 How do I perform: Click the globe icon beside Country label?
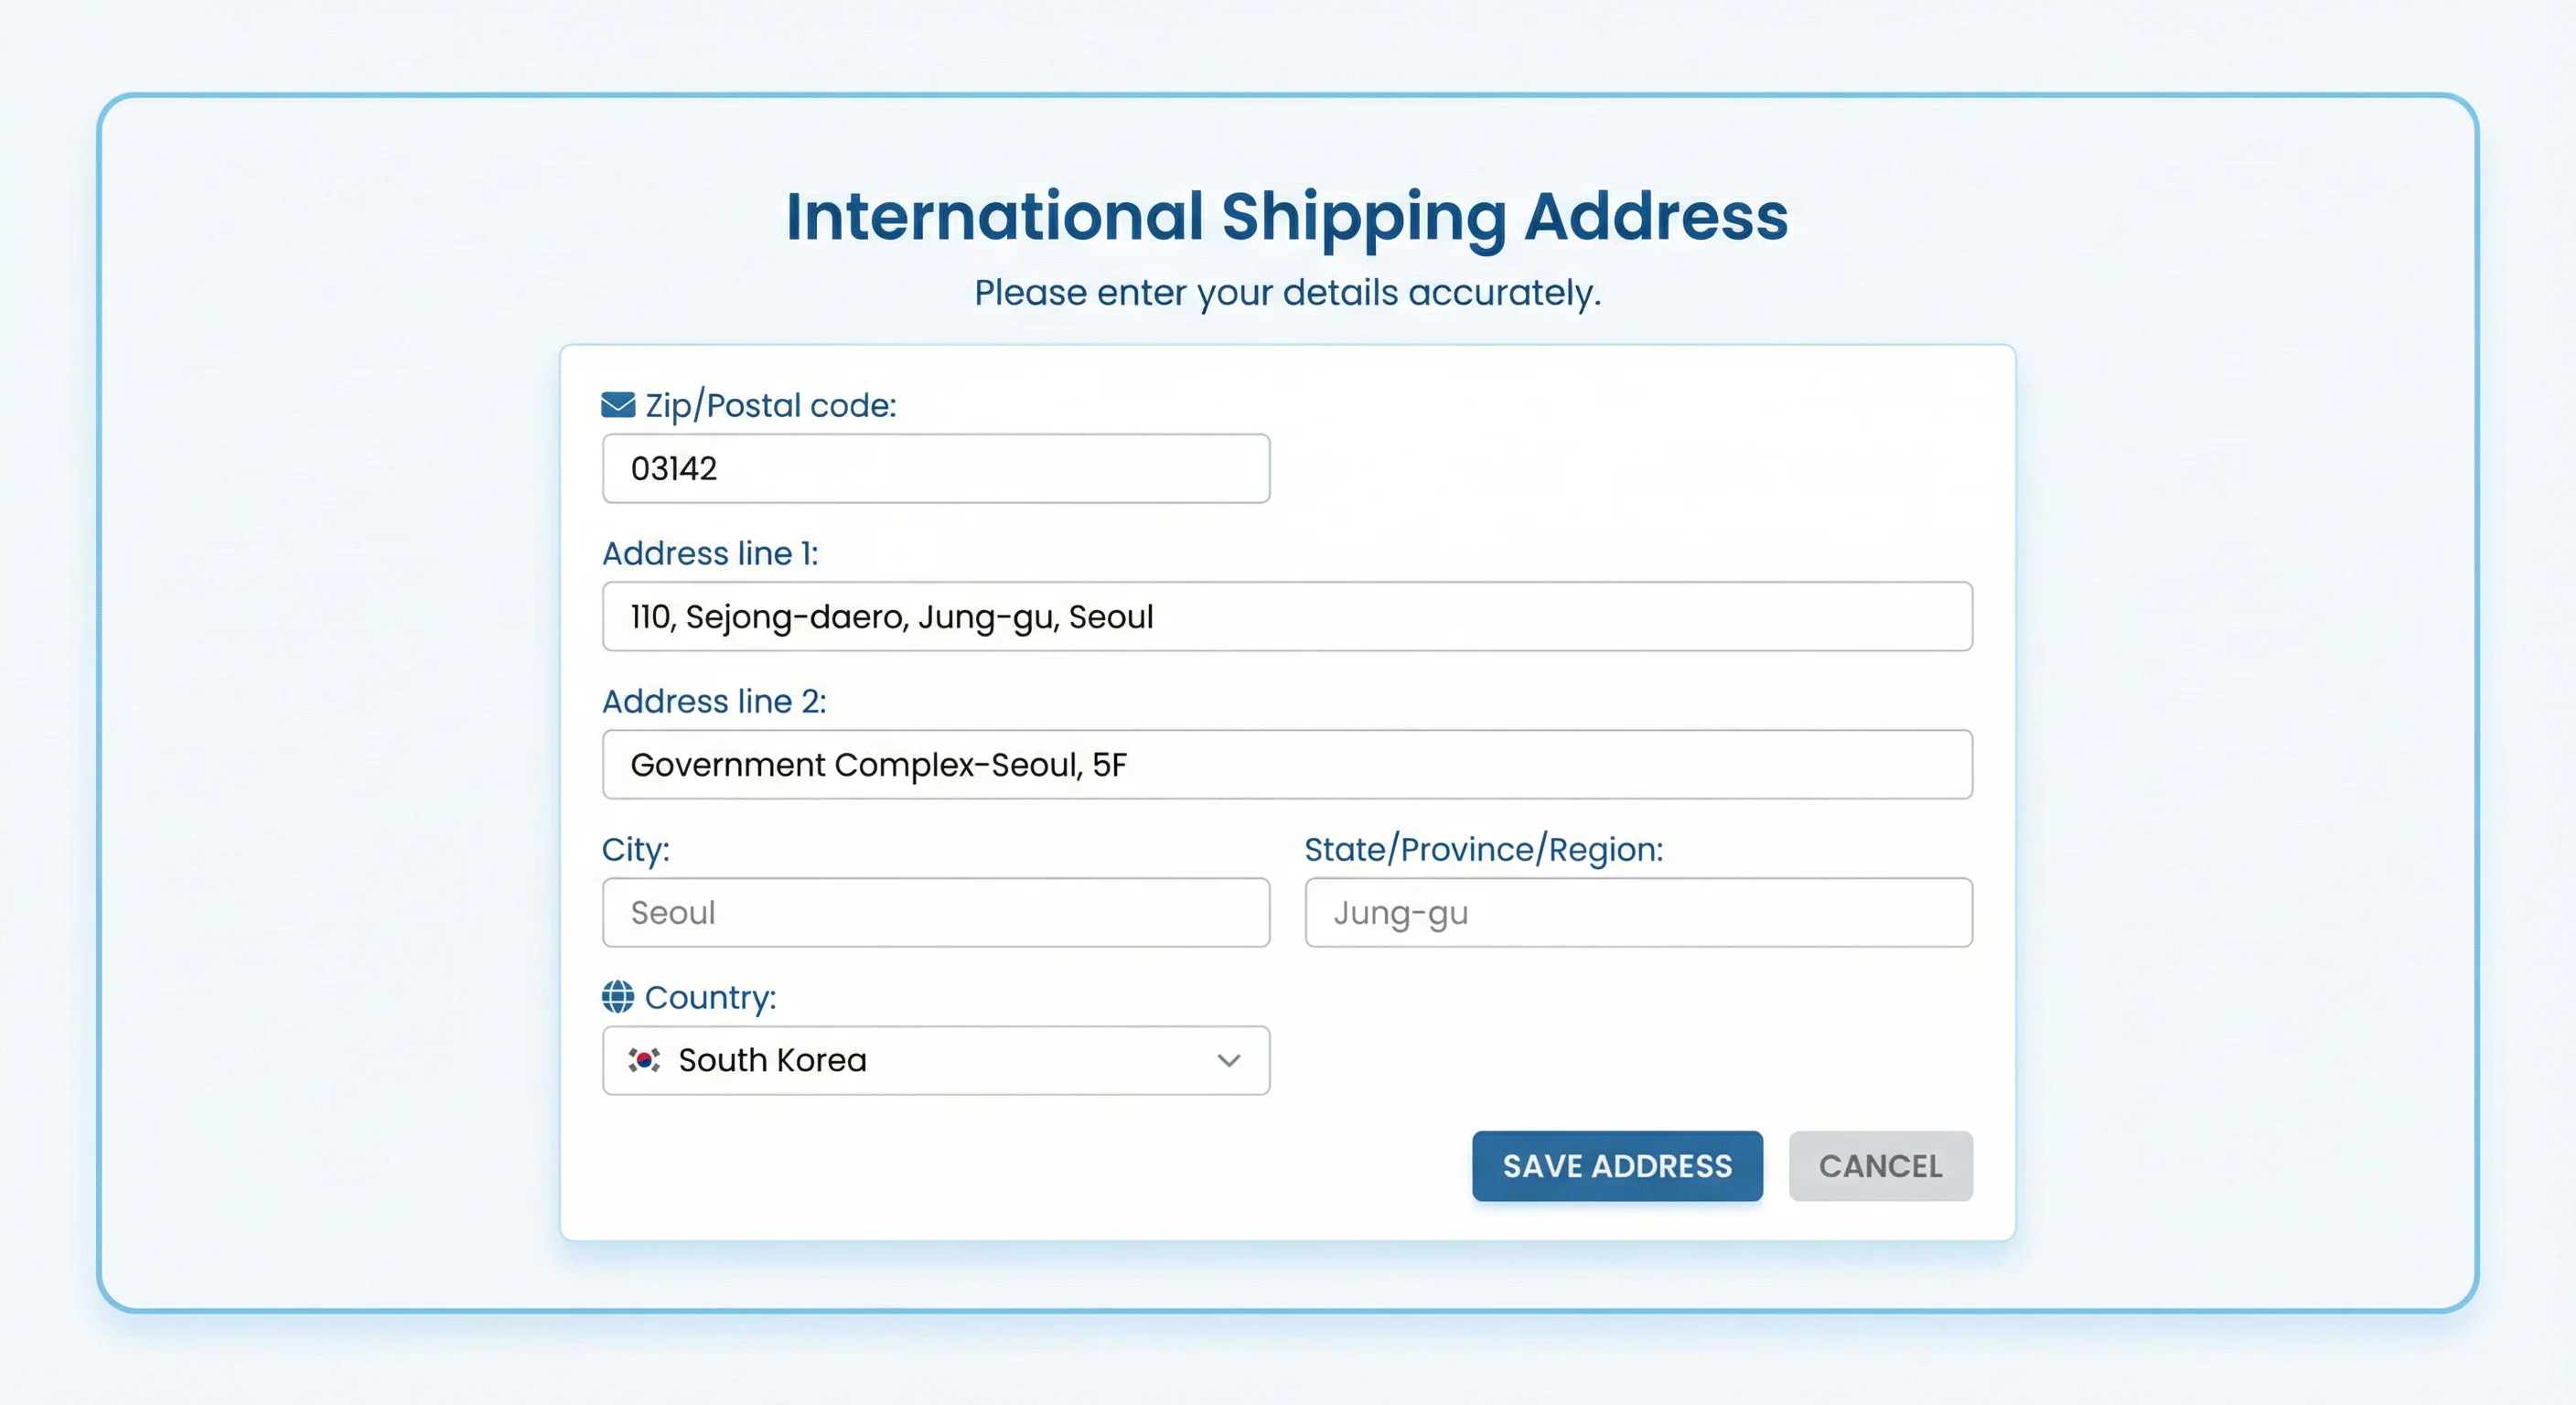coord(617,997)
